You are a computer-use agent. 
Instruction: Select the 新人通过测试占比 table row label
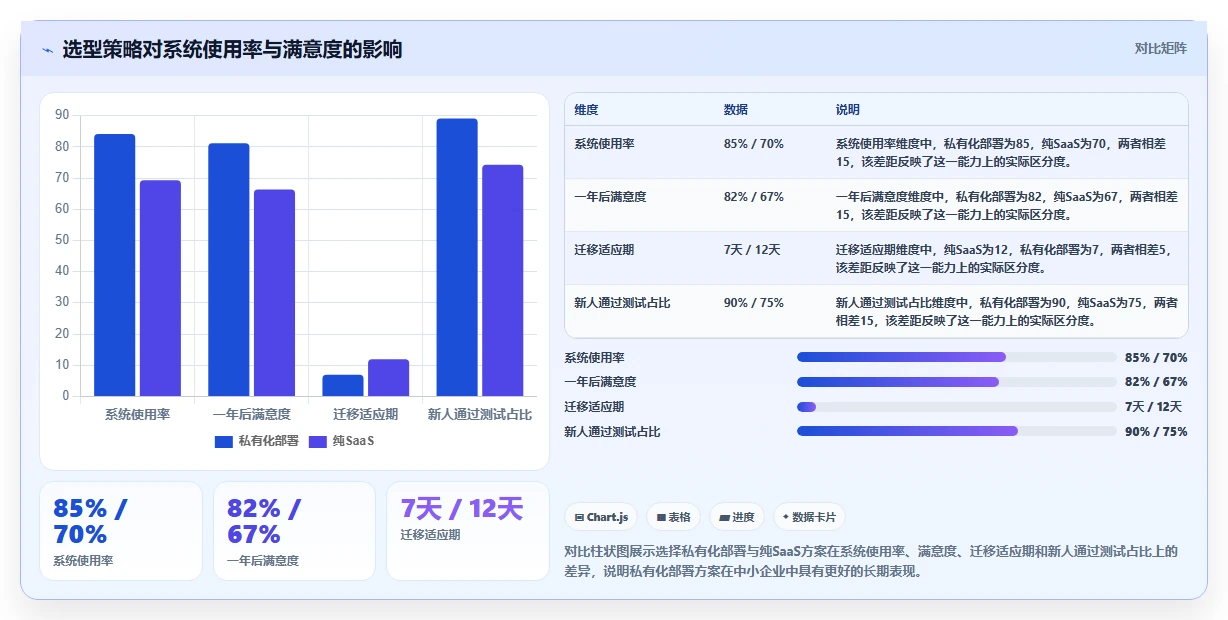tap(622, 303)
